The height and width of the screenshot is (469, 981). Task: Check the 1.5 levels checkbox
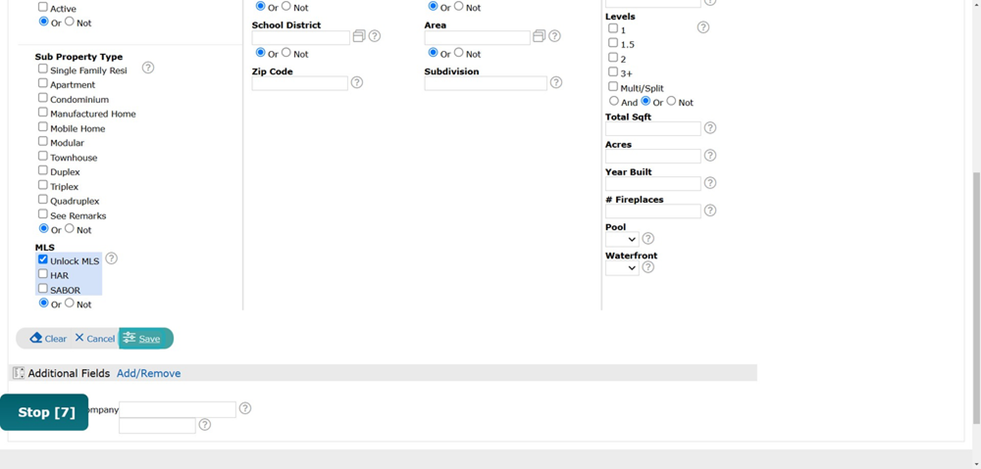click(x=613, y=43)
